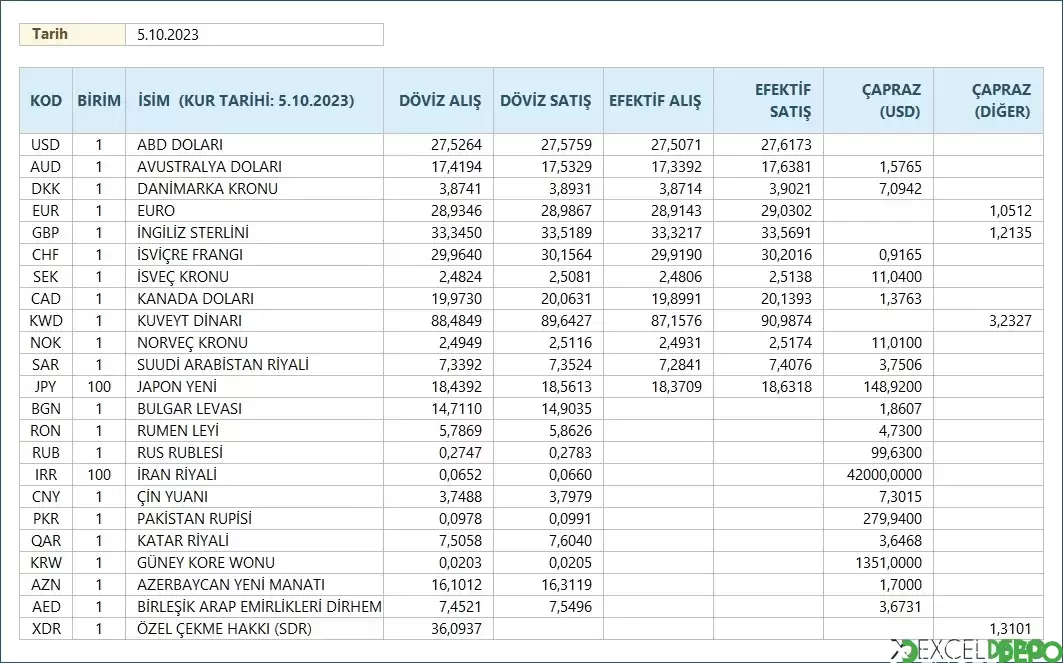The width and height of the screenshot is (1063, 663).
Task: Select the date field showing 5.10.2023
Action: tap(254, 35)
